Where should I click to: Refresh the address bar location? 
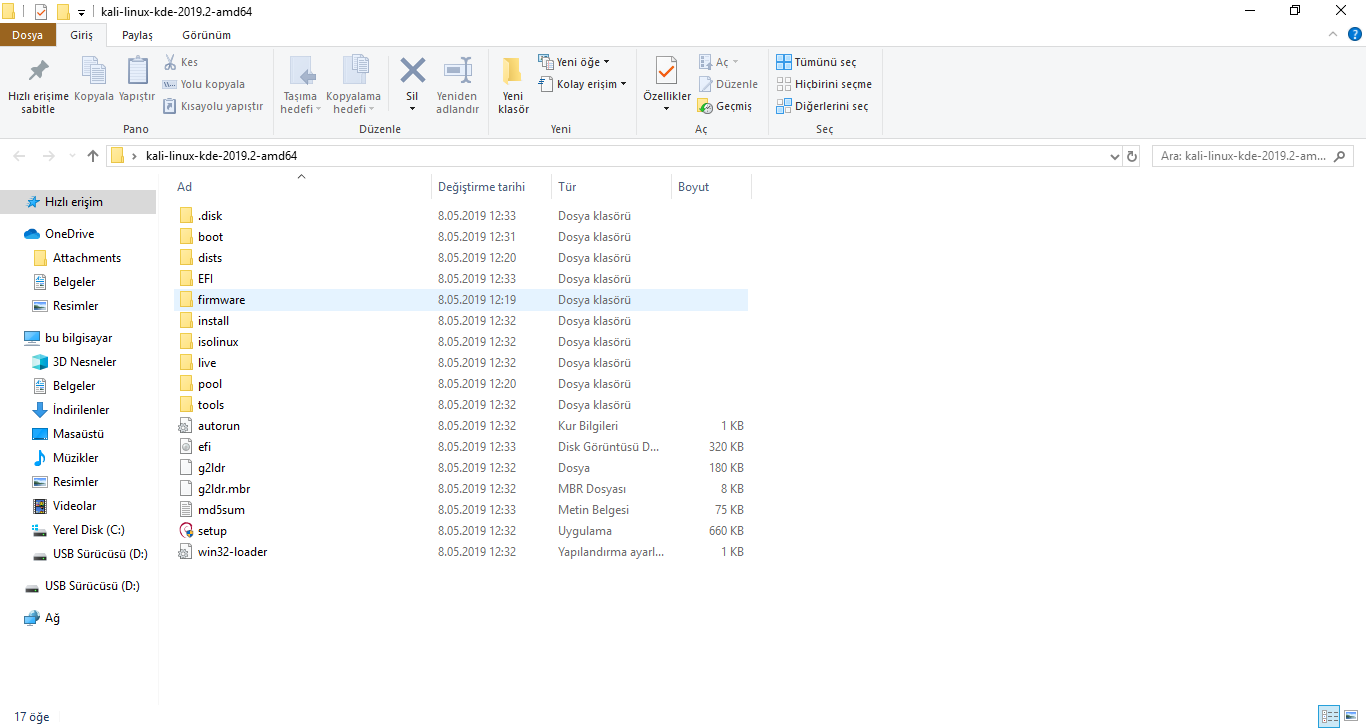click(1132, 156)
